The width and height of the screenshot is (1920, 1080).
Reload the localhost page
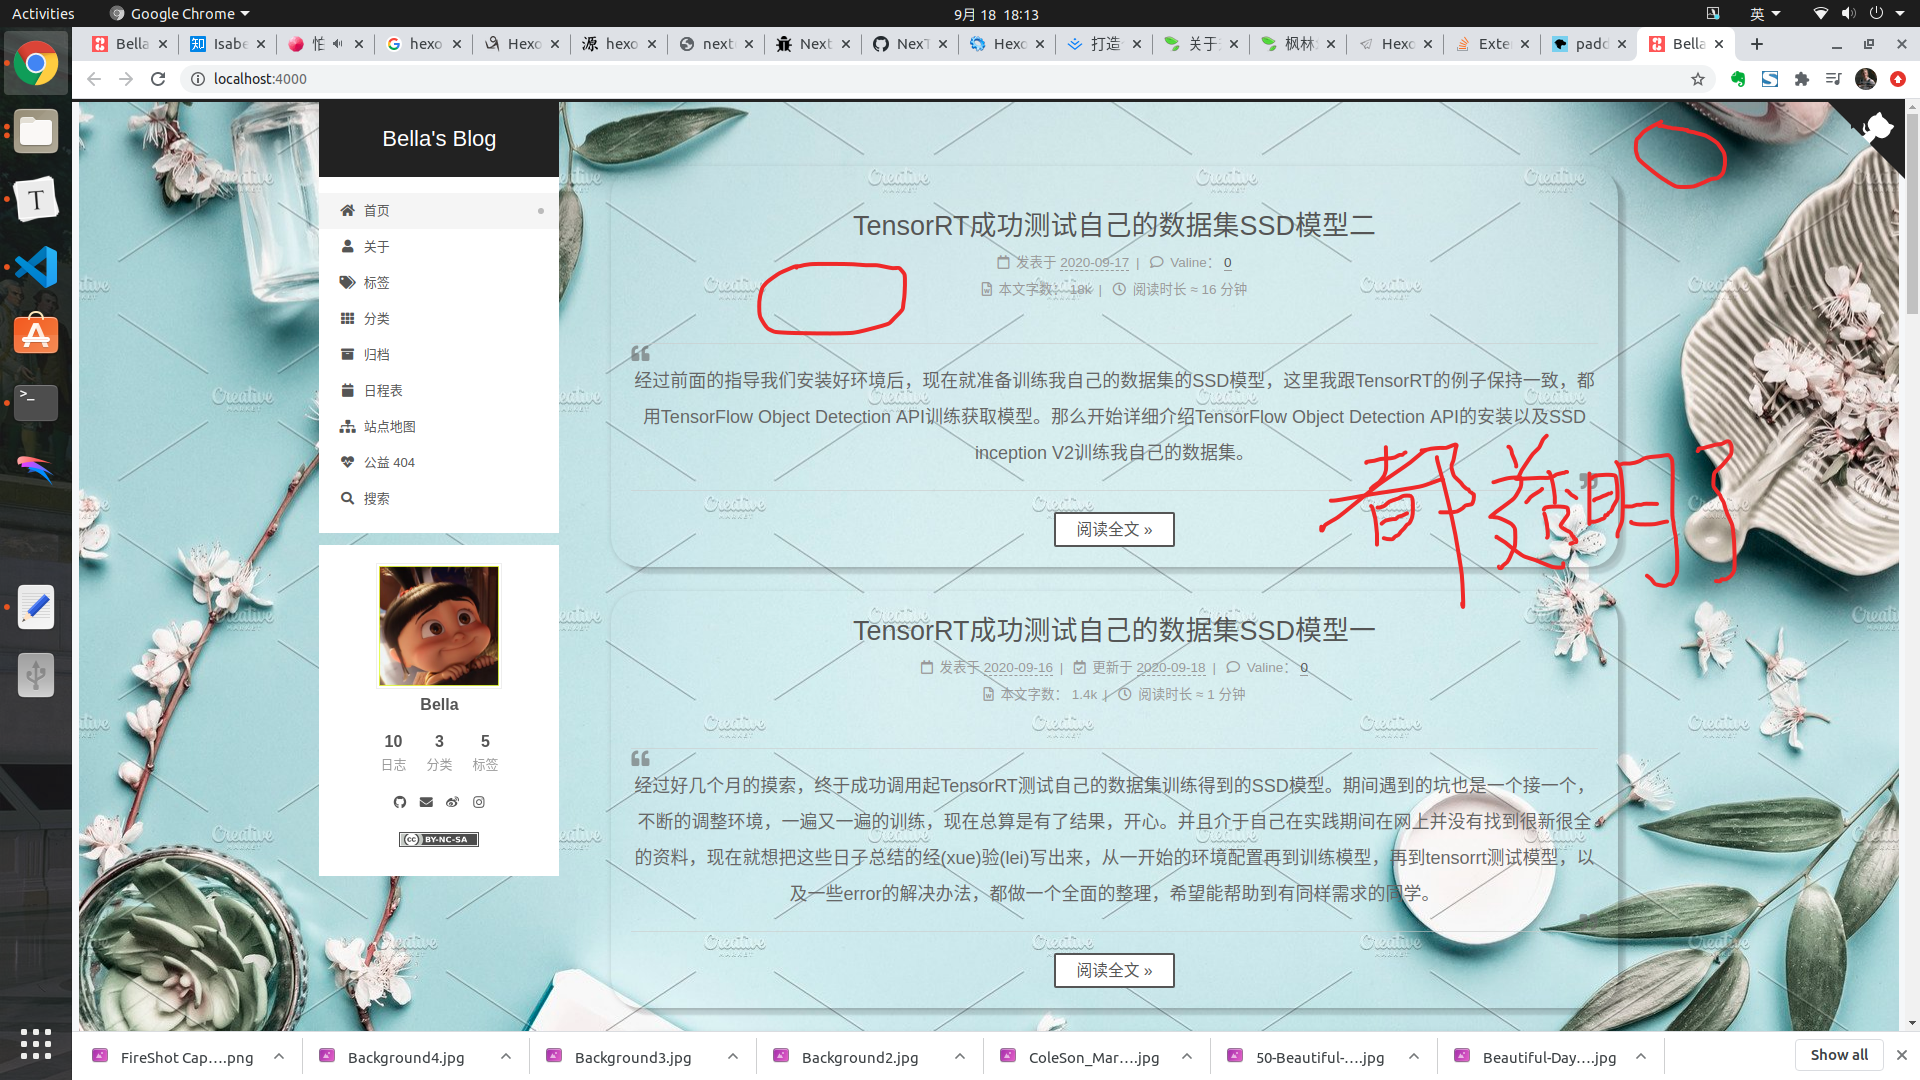tap(158, 79)
